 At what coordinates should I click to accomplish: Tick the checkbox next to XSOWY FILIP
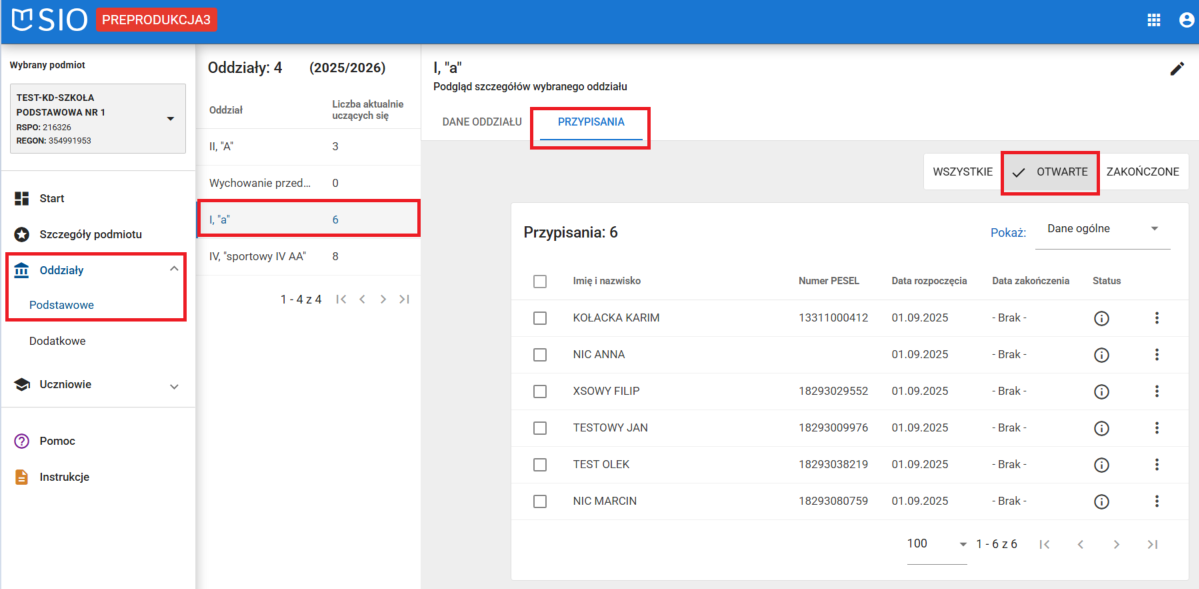540,391
